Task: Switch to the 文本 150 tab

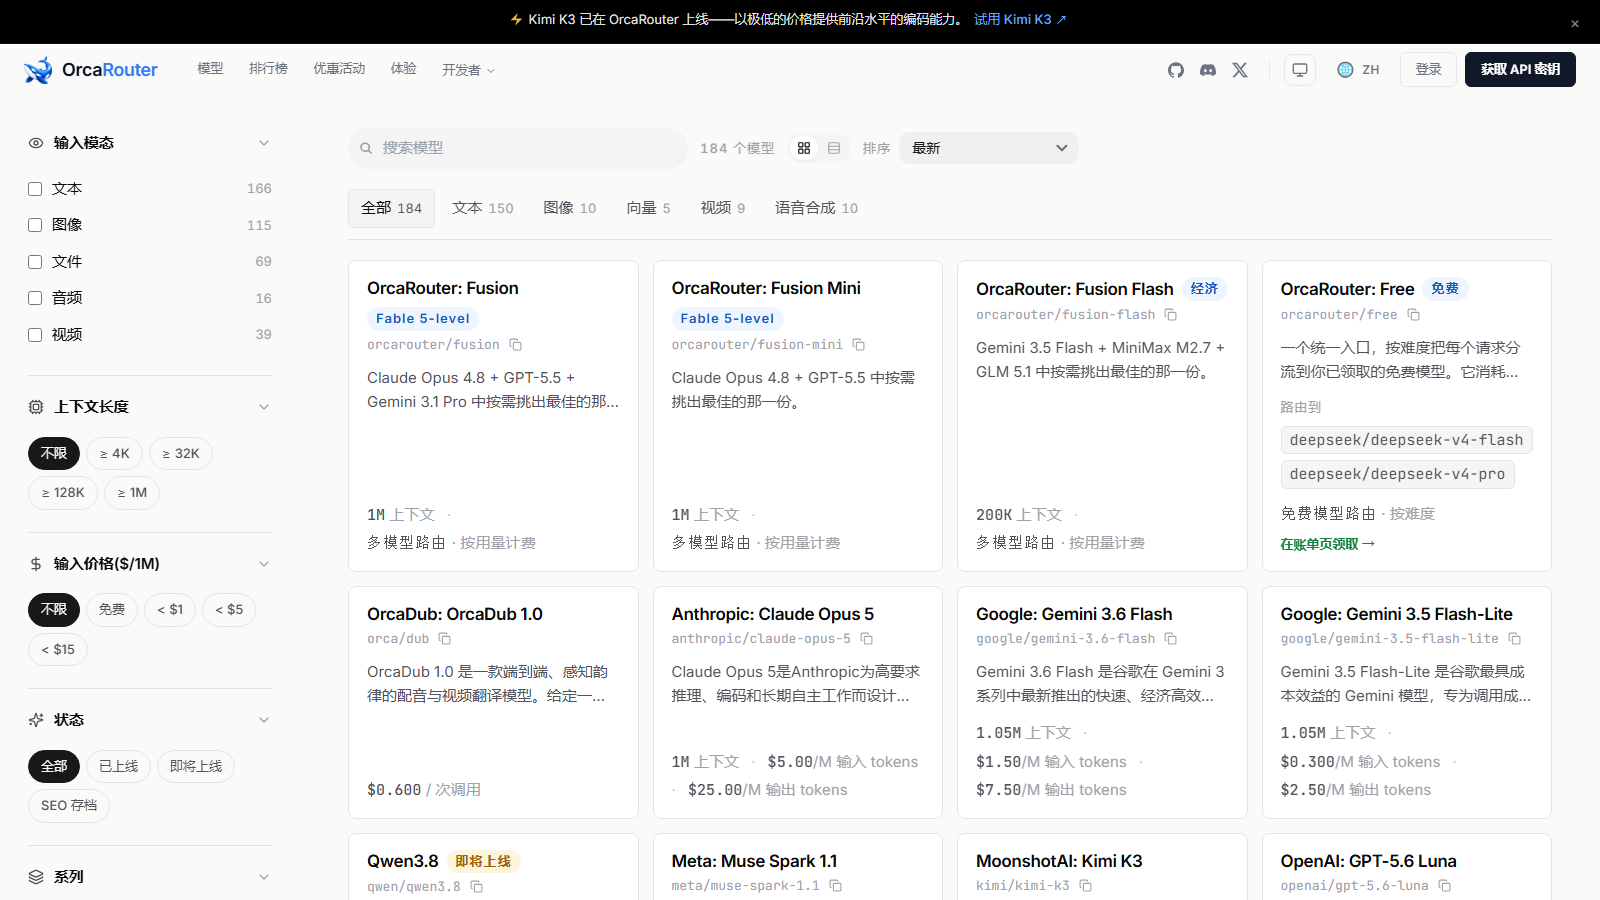Action: 483,208
